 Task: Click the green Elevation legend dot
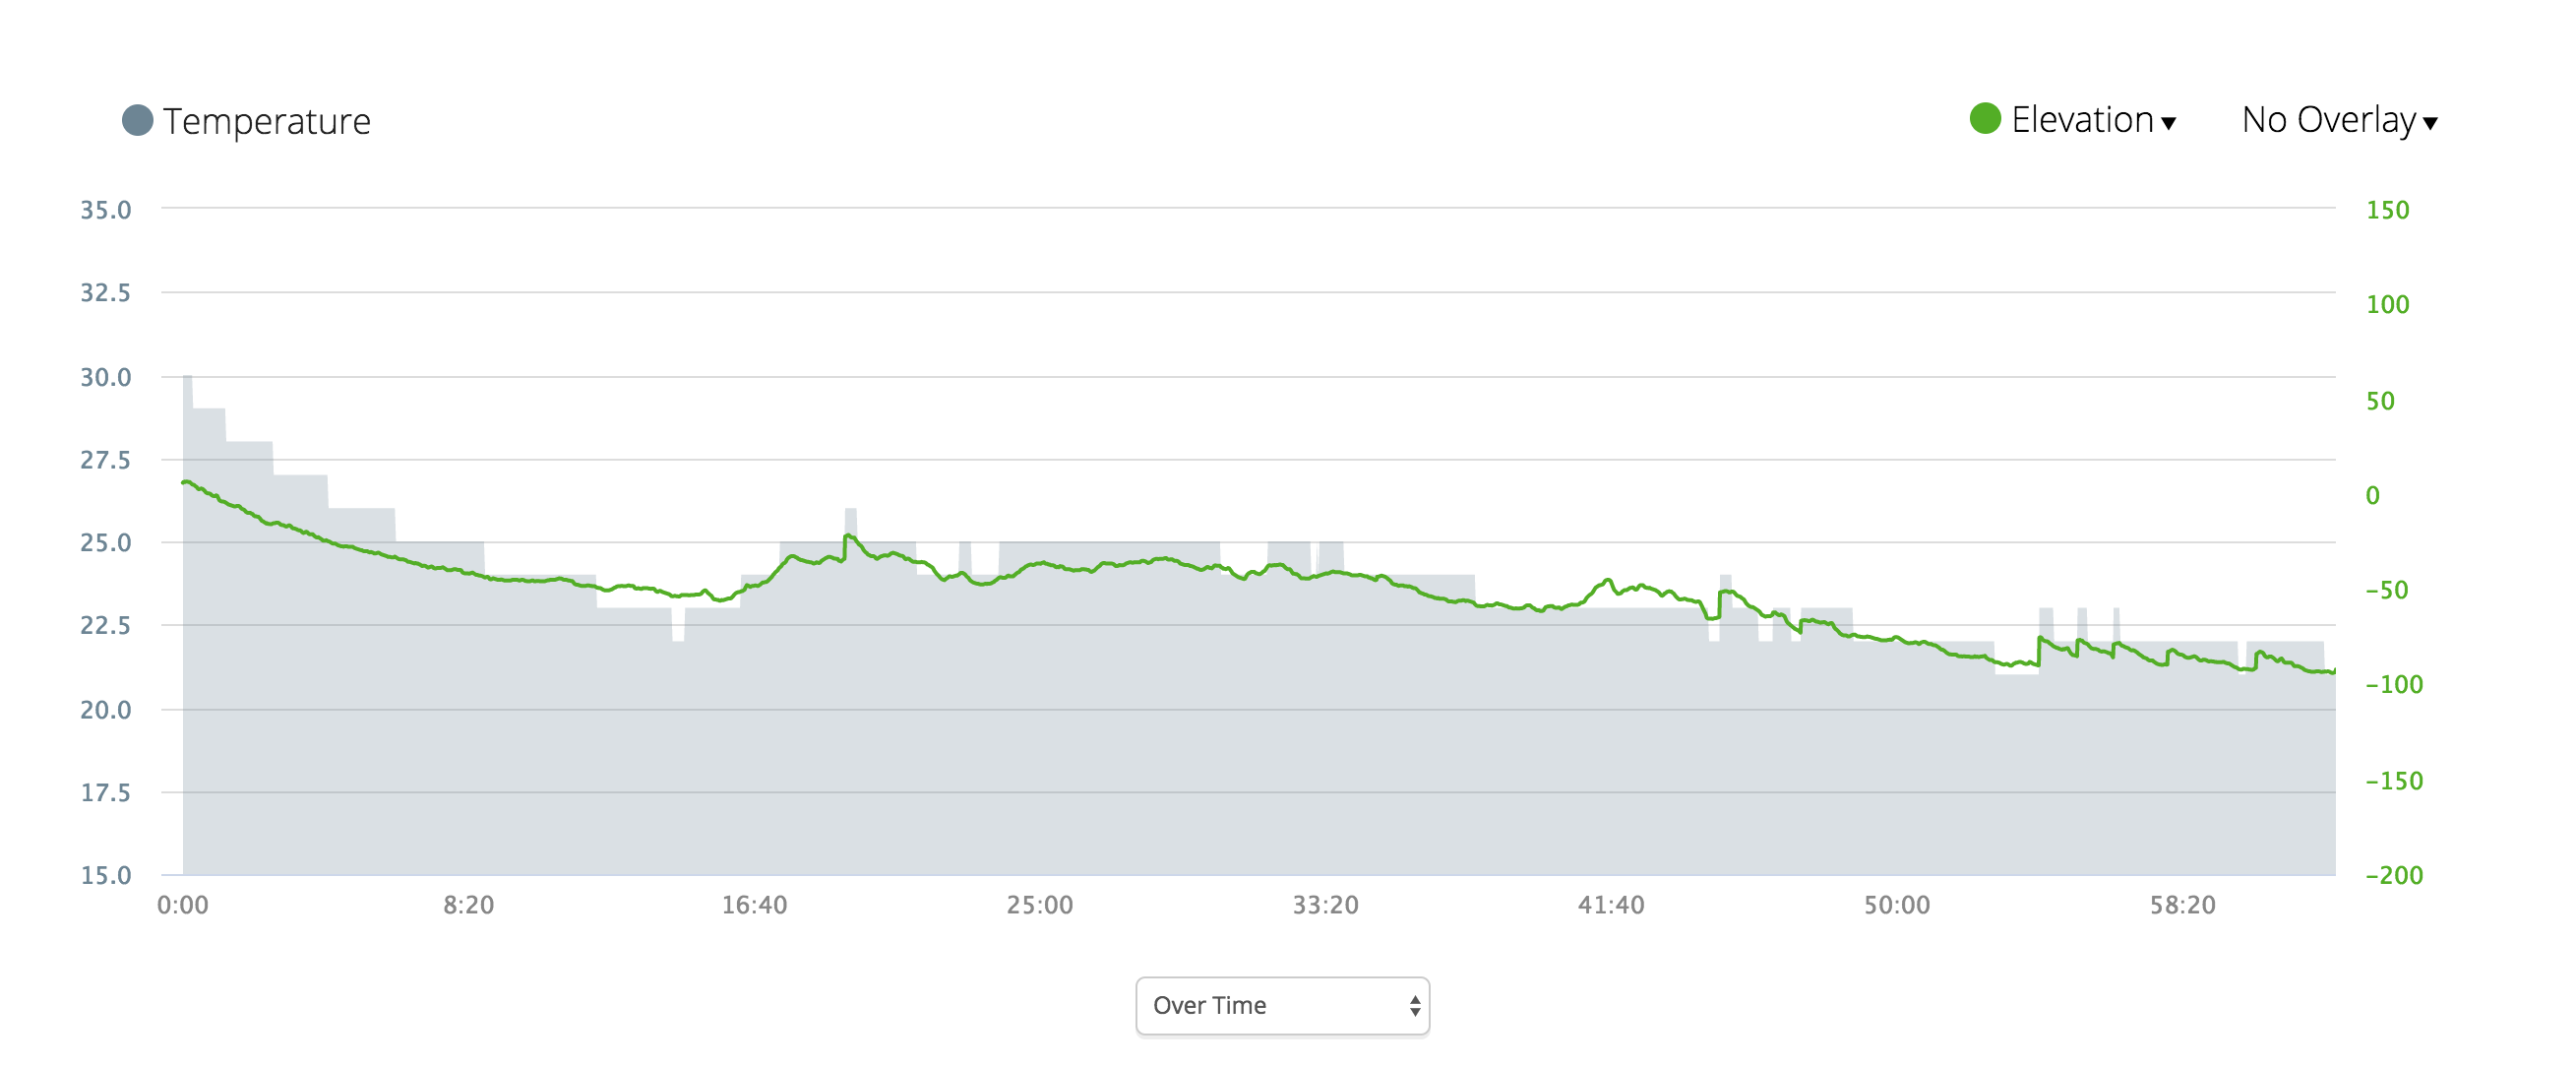(x=1985, y=118)
